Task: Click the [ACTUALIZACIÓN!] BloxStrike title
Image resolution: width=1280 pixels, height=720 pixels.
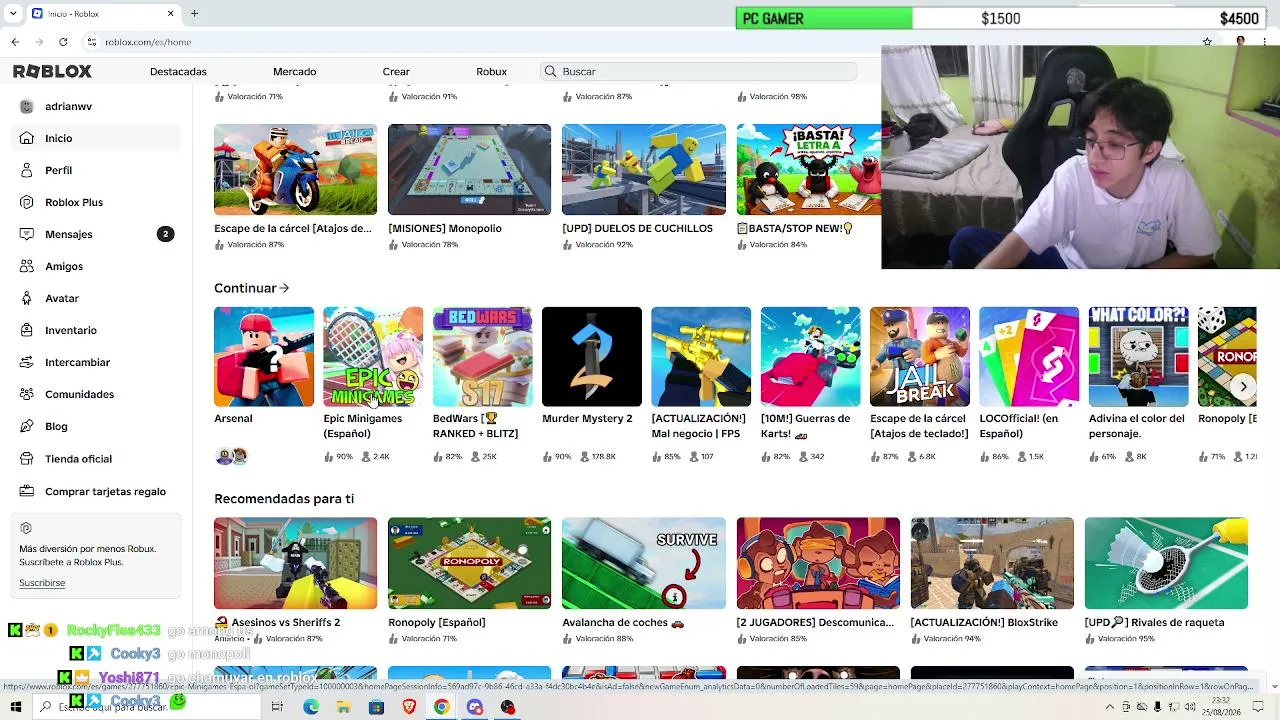Action: (x=984, y=622)
